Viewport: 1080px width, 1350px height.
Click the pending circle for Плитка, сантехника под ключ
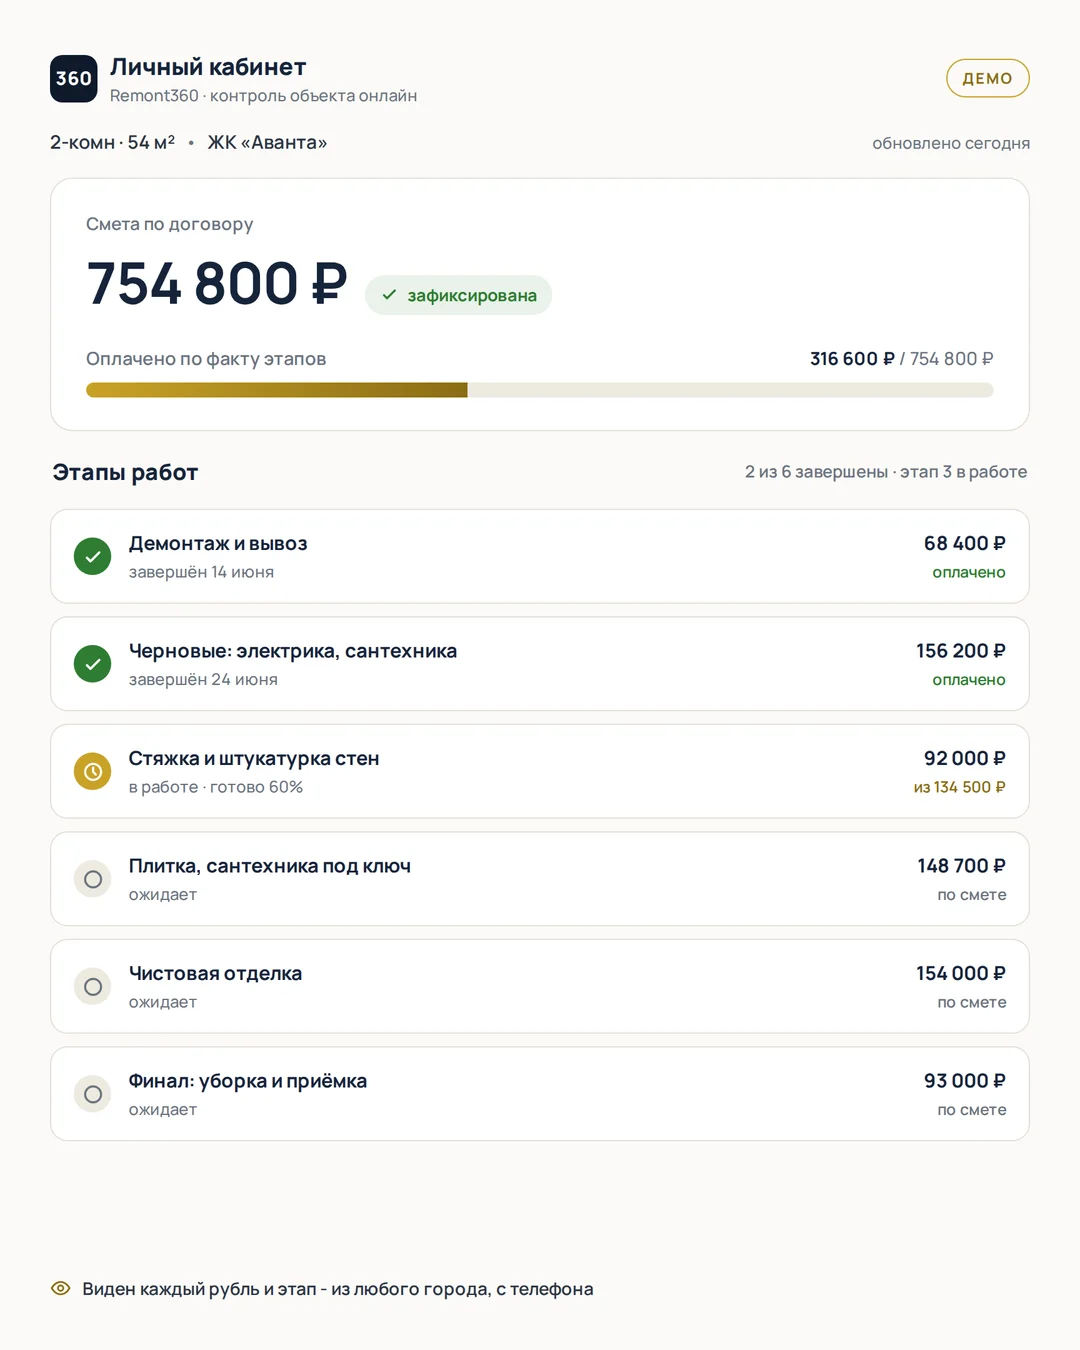click(93, 879)
